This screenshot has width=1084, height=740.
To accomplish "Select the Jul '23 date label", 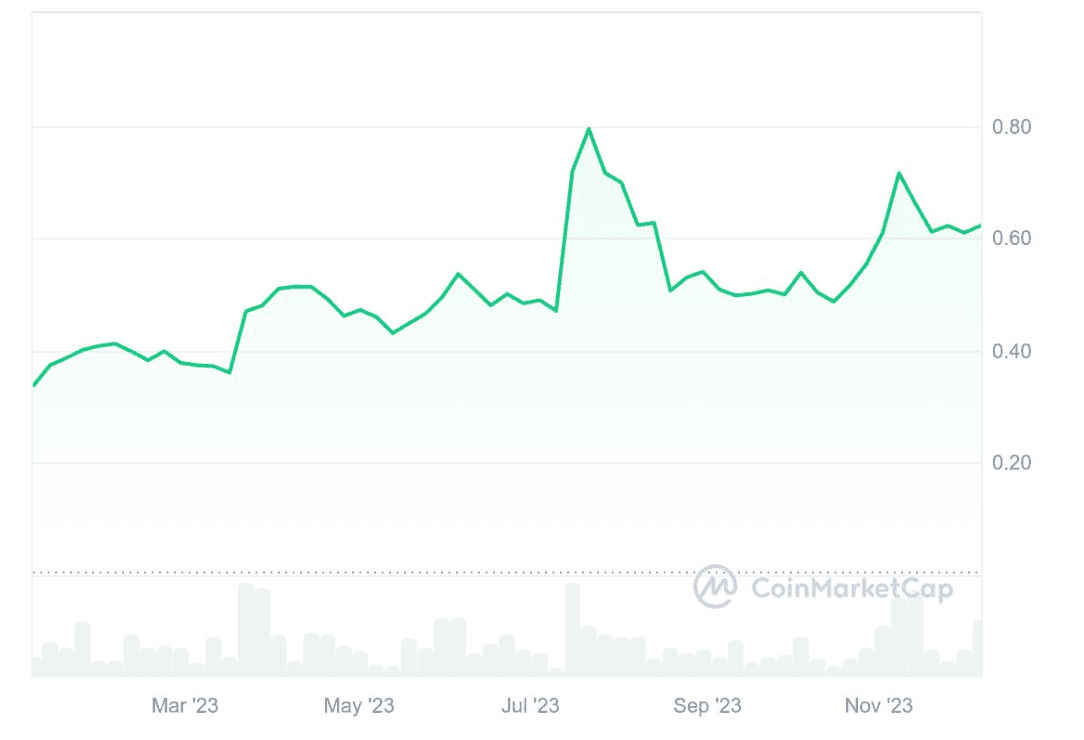I will point(530,706).
